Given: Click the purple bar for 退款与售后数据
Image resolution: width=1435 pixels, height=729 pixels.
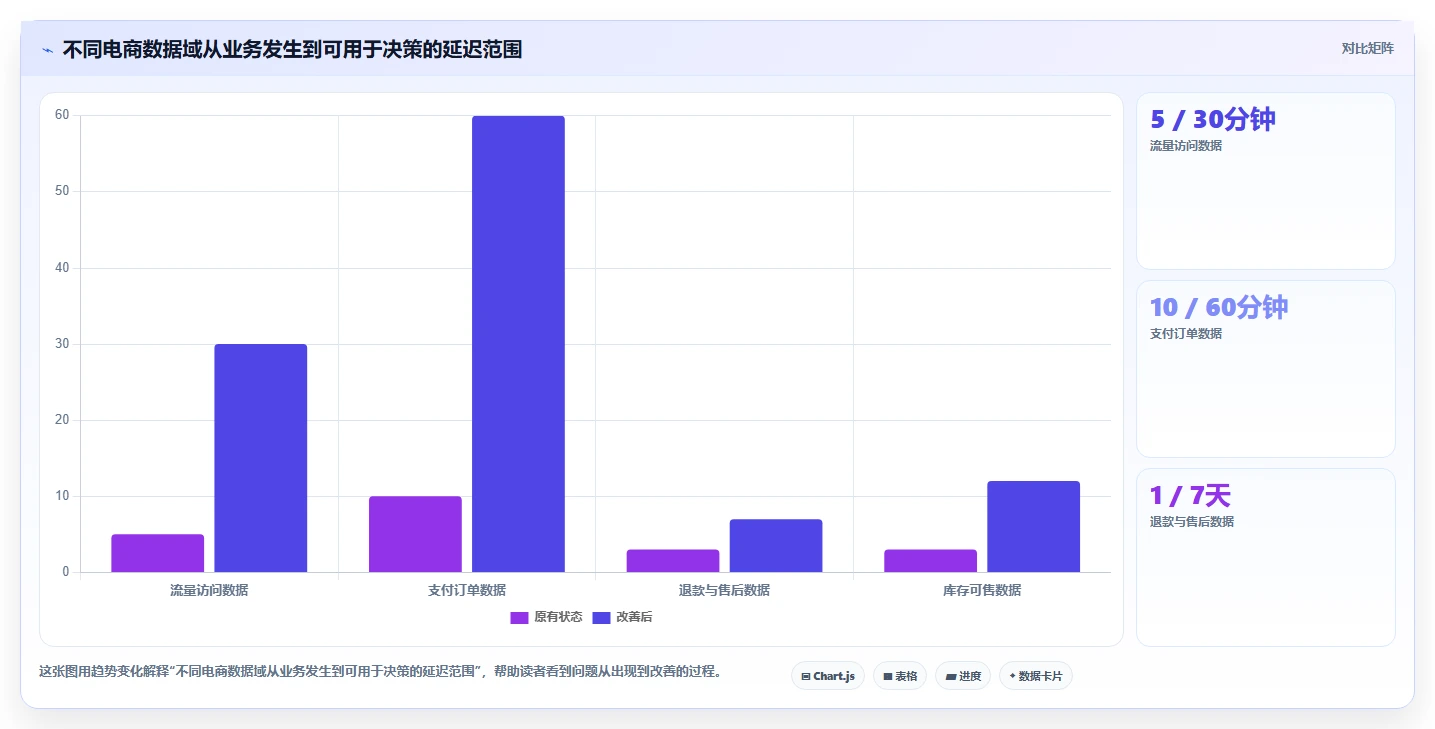Looking at the screenshot, I should [x=673, y=561].
